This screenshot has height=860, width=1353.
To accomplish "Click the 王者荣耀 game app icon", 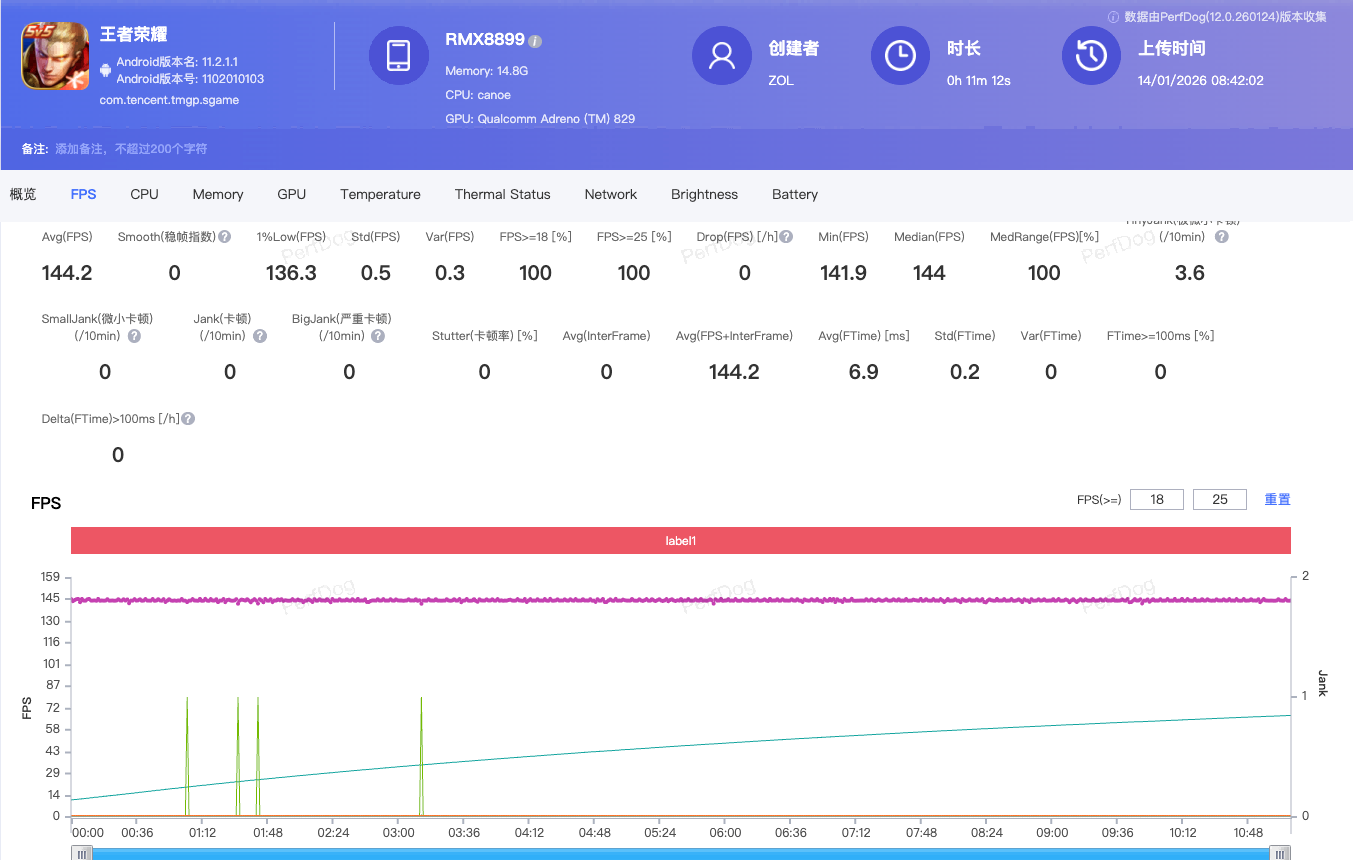I will tap(55, 55).
